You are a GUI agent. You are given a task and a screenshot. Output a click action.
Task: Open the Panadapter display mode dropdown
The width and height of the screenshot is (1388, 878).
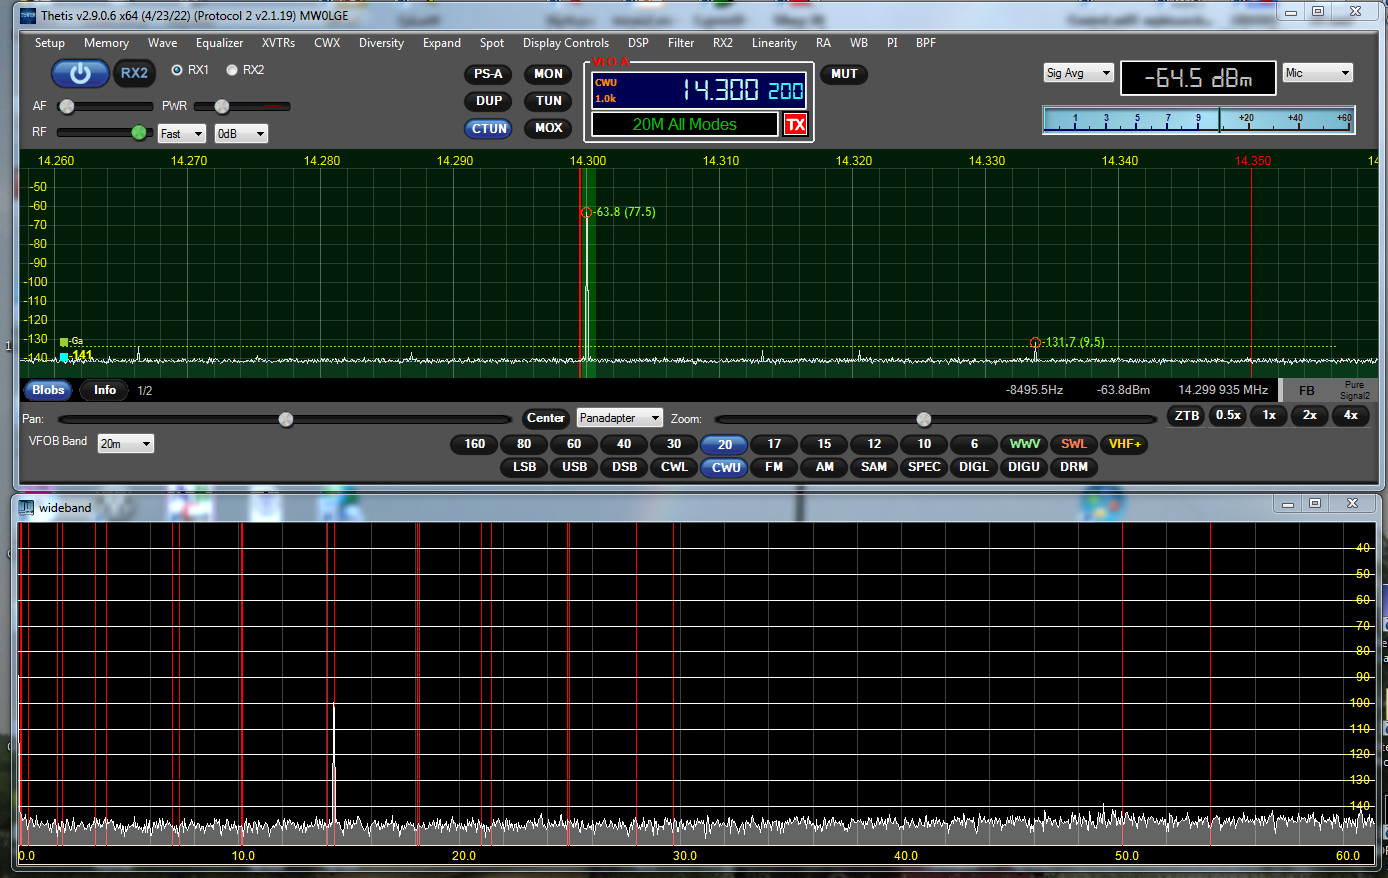click(x=620, y=418)
